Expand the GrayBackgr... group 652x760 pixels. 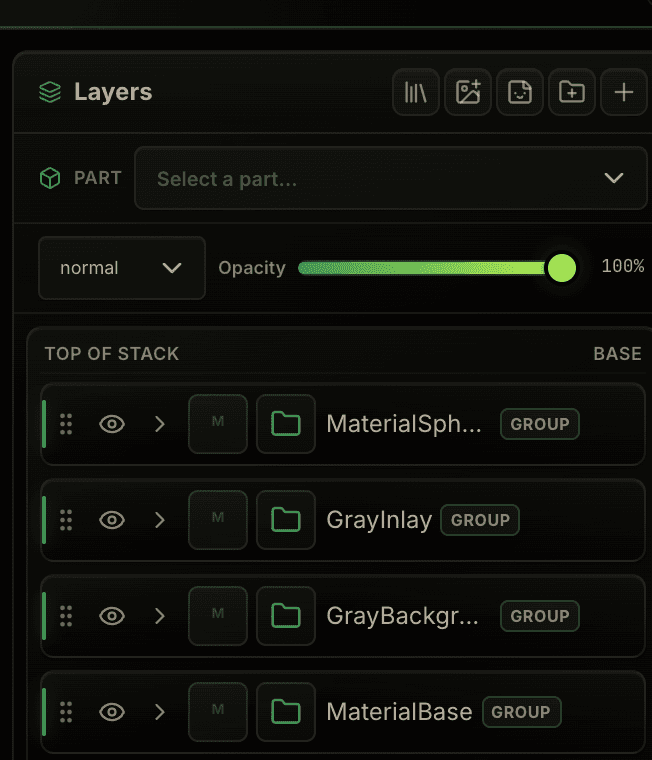pos(160,616)
